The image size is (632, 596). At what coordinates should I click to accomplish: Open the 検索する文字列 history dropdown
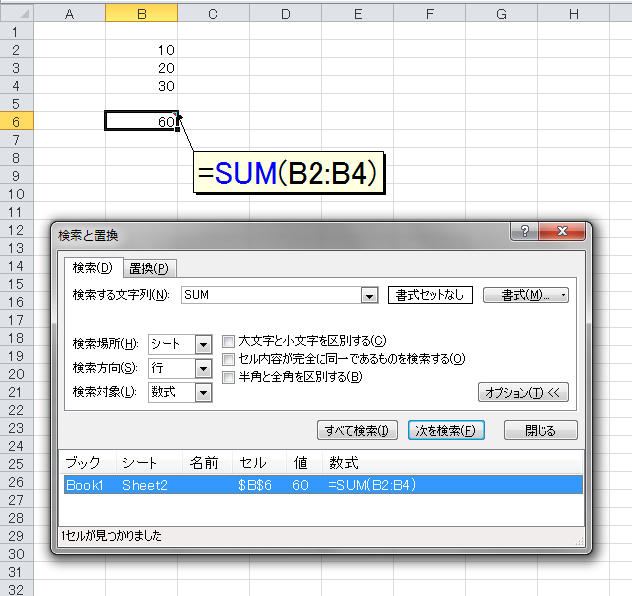pyautogui.click(x=369, y=296)
